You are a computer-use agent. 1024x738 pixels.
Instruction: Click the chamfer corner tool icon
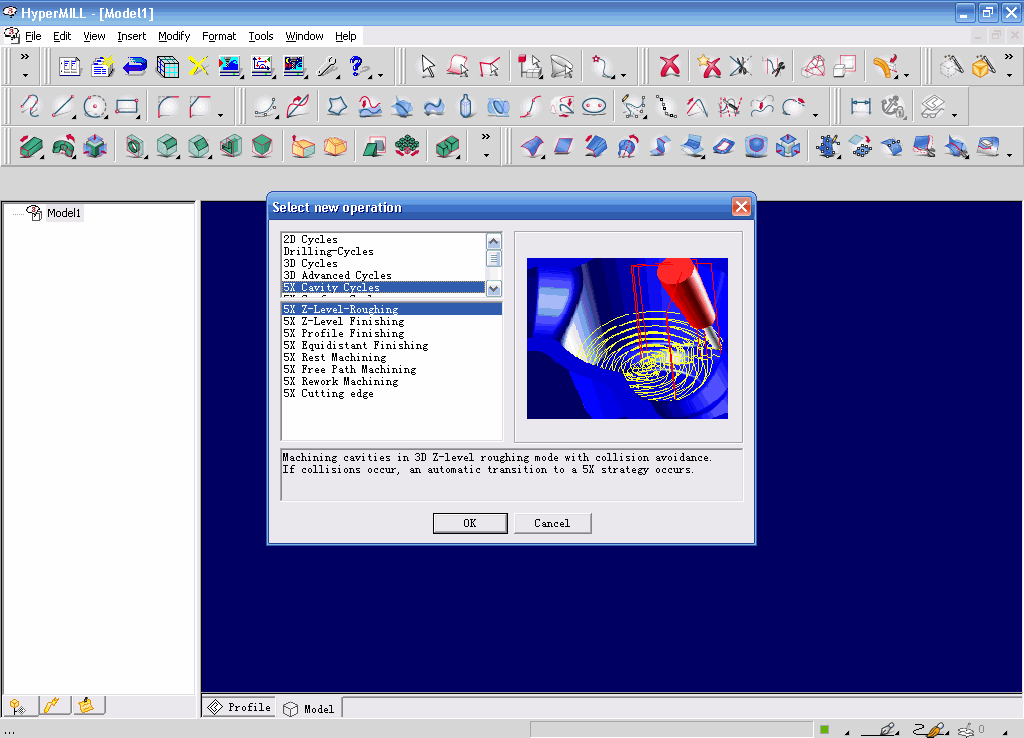coord(200,106)
